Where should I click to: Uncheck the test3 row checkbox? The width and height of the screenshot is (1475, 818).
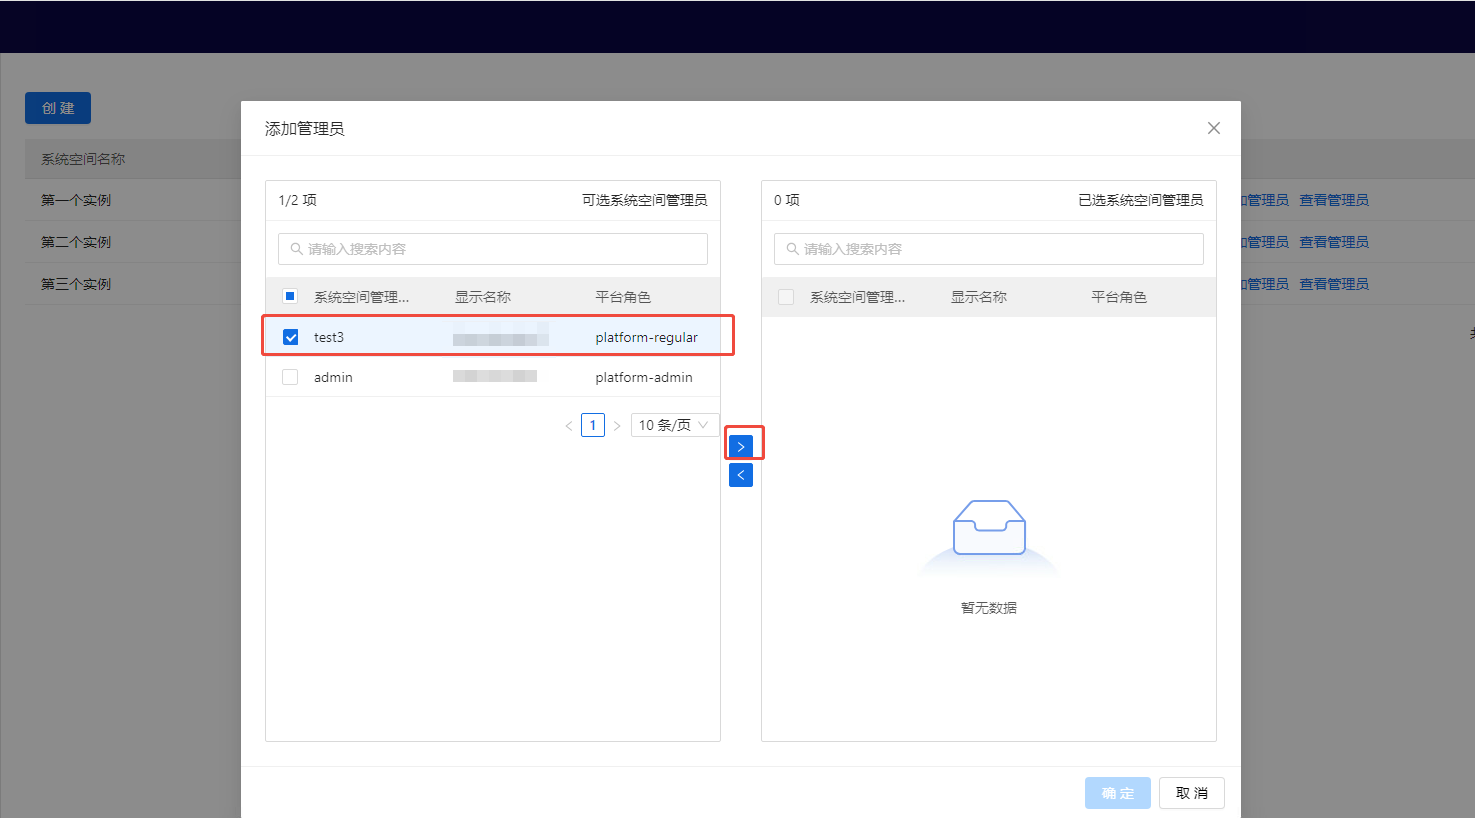click(x=290, y=337)
